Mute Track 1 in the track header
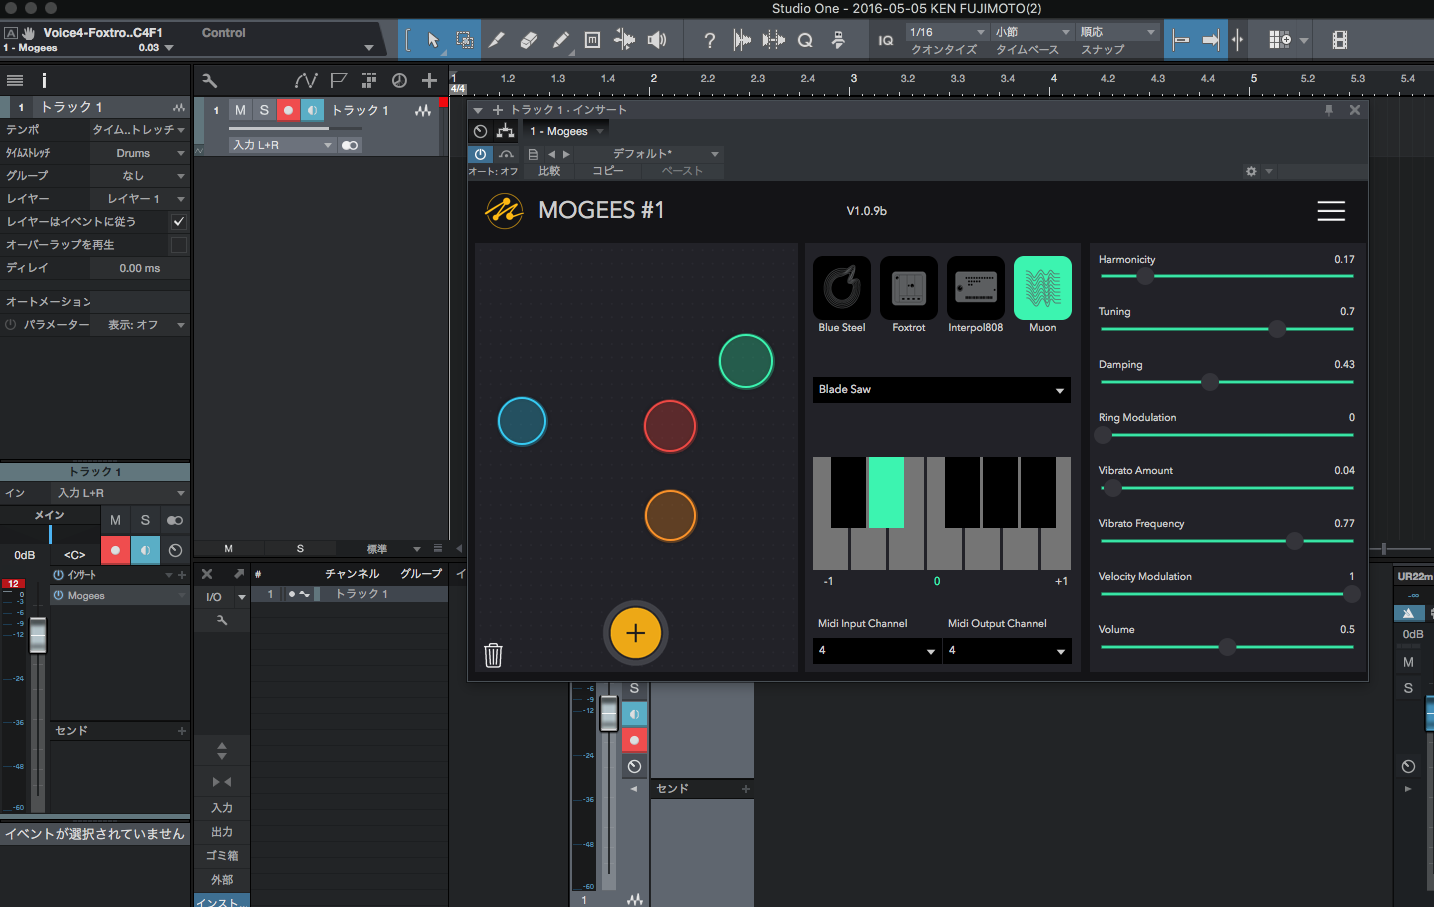Screen dimensions: 1434x907 click(x=240, y=110)
